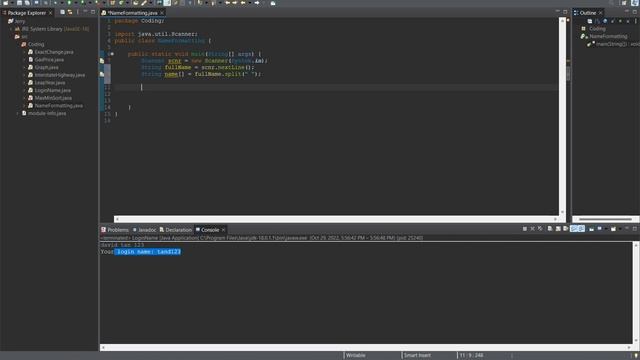
Task: Click the Console scroll-down arrow
Action: (x=636, y=340)
